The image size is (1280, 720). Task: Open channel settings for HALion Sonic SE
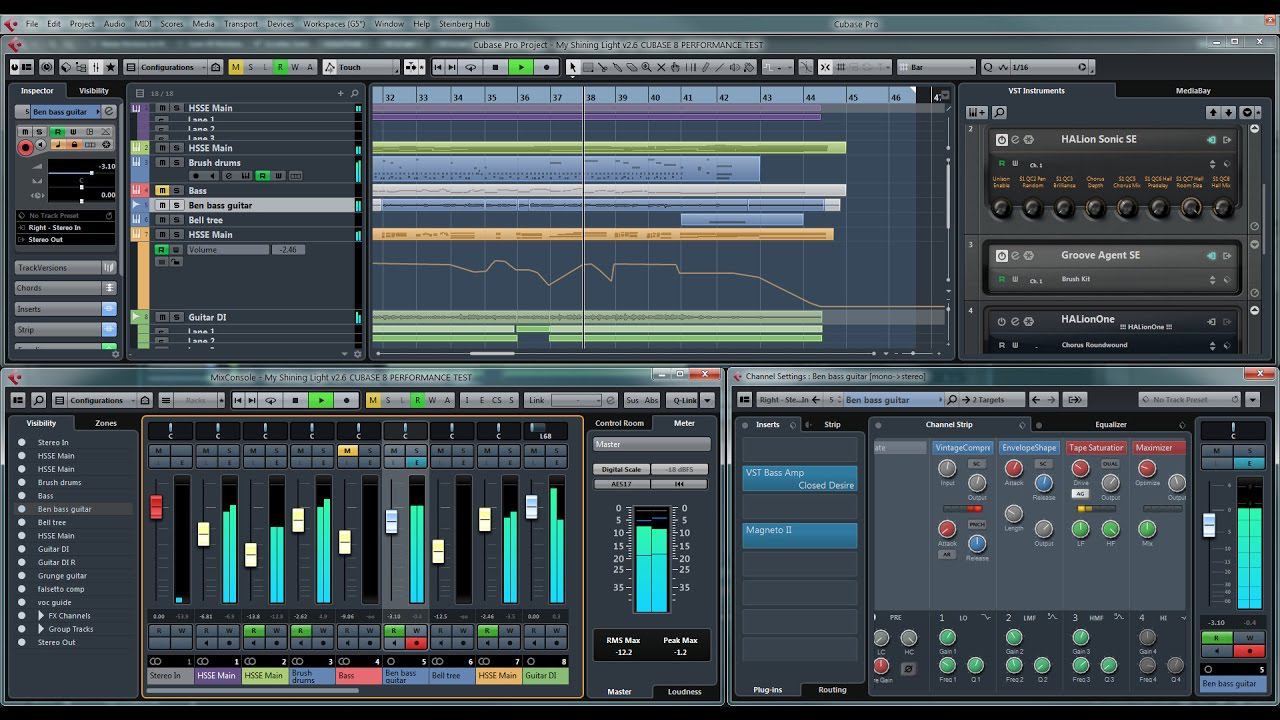pyautogui.click(x=1015, y=139)
